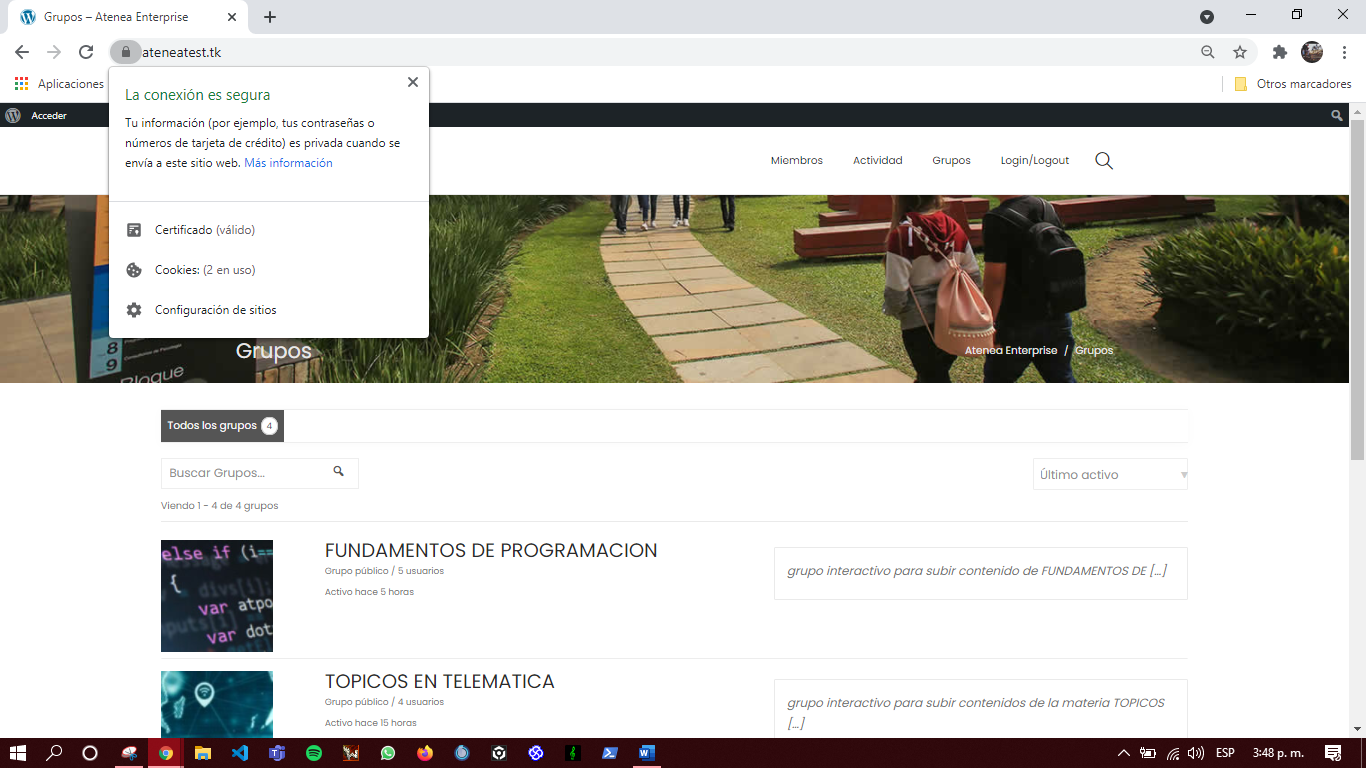Click the magnifier inside the Buscar Grupos box
Image resolution: width=1366 pixels, height=768 pixels.
pyautogui.click(x=339, y=472)
